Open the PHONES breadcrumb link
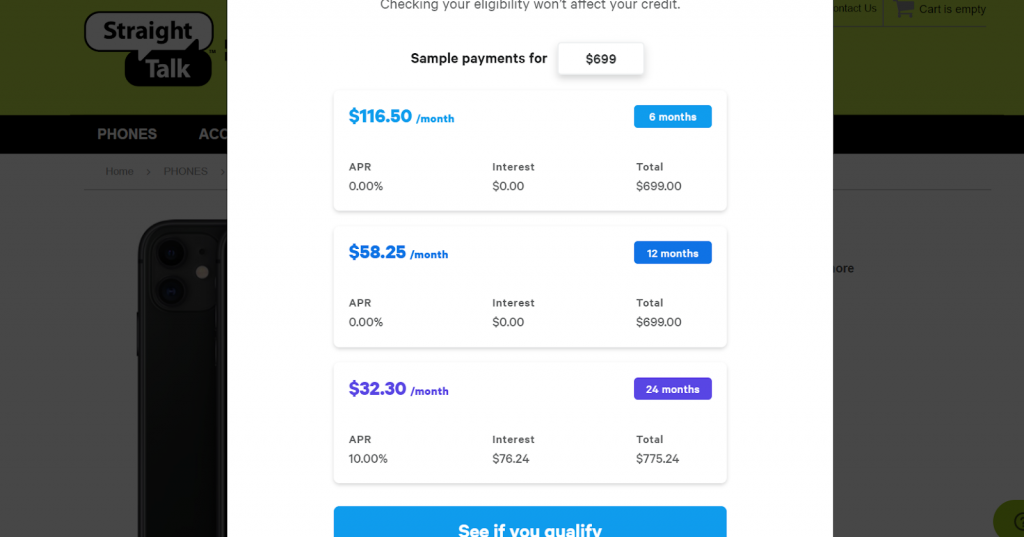 pos(185,172)
